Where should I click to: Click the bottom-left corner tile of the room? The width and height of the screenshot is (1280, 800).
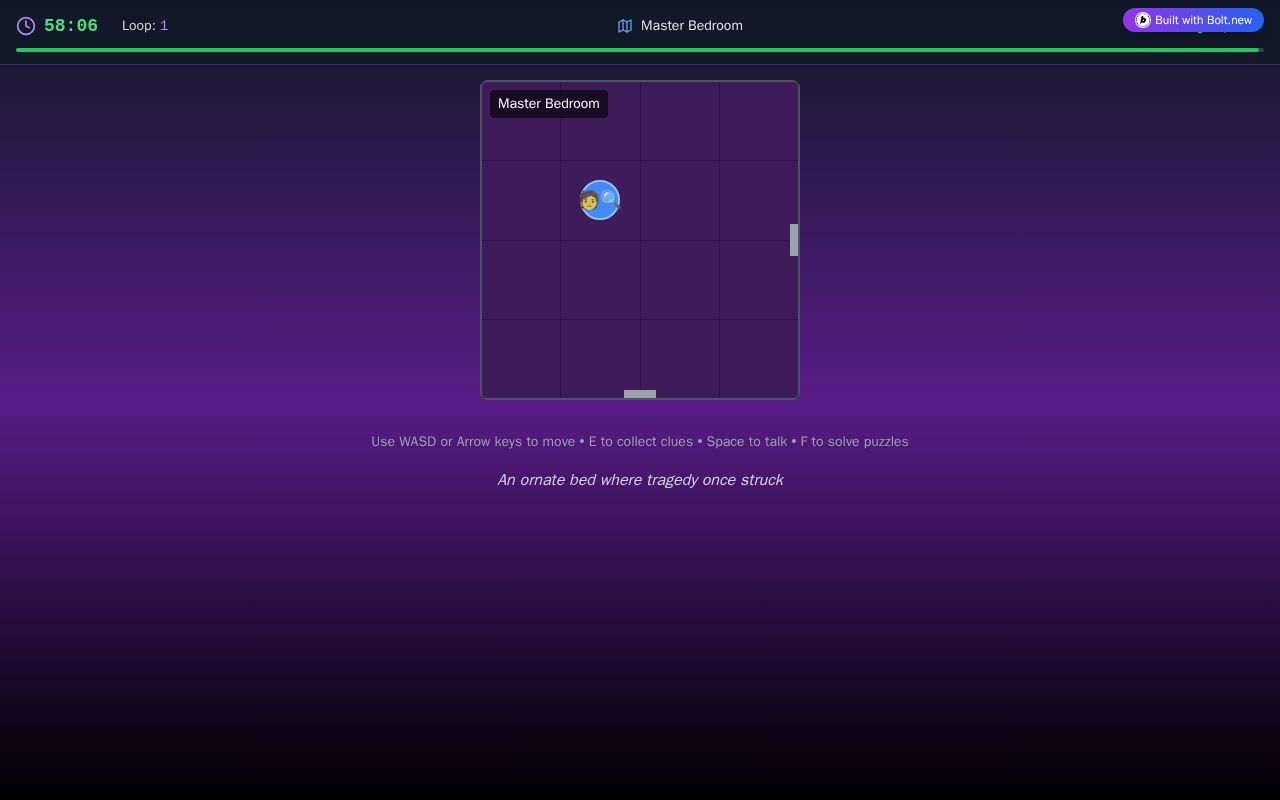coord(521,359)
